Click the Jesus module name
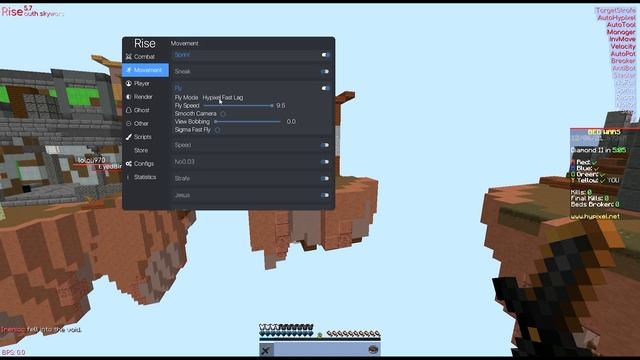640x360 pixels. [182, 195]
